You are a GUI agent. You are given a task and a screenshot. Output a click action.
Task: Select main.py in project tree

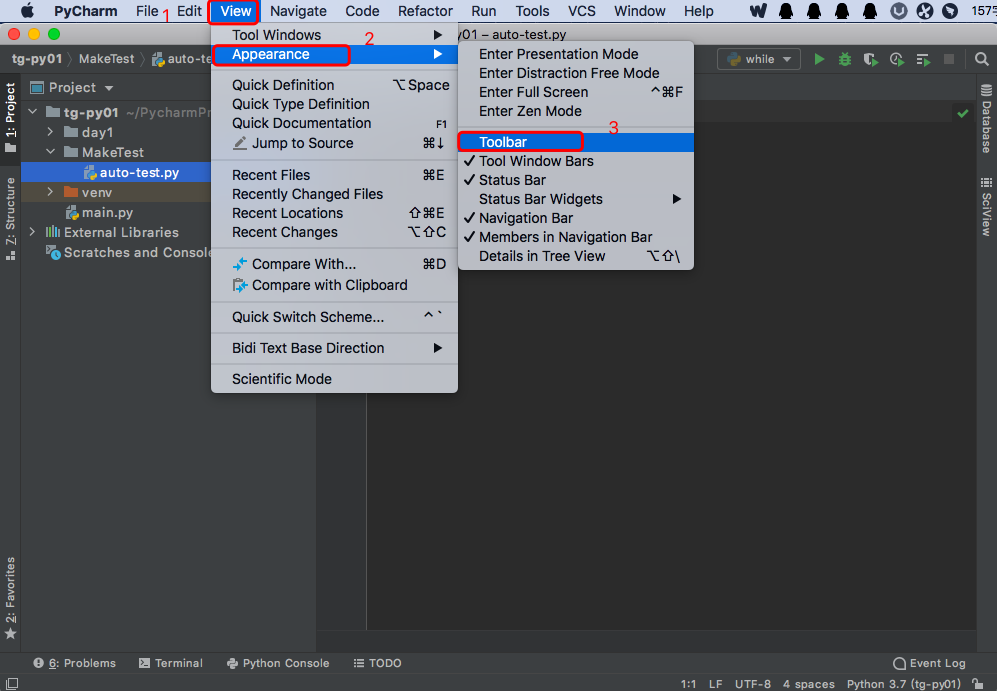[x=100, y=212]
